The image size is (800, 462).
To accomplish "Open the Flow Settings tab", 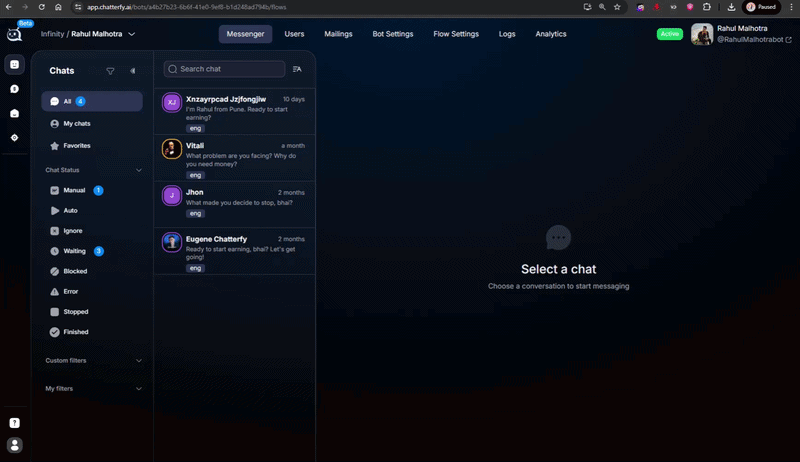I will [x=456, y=34].
